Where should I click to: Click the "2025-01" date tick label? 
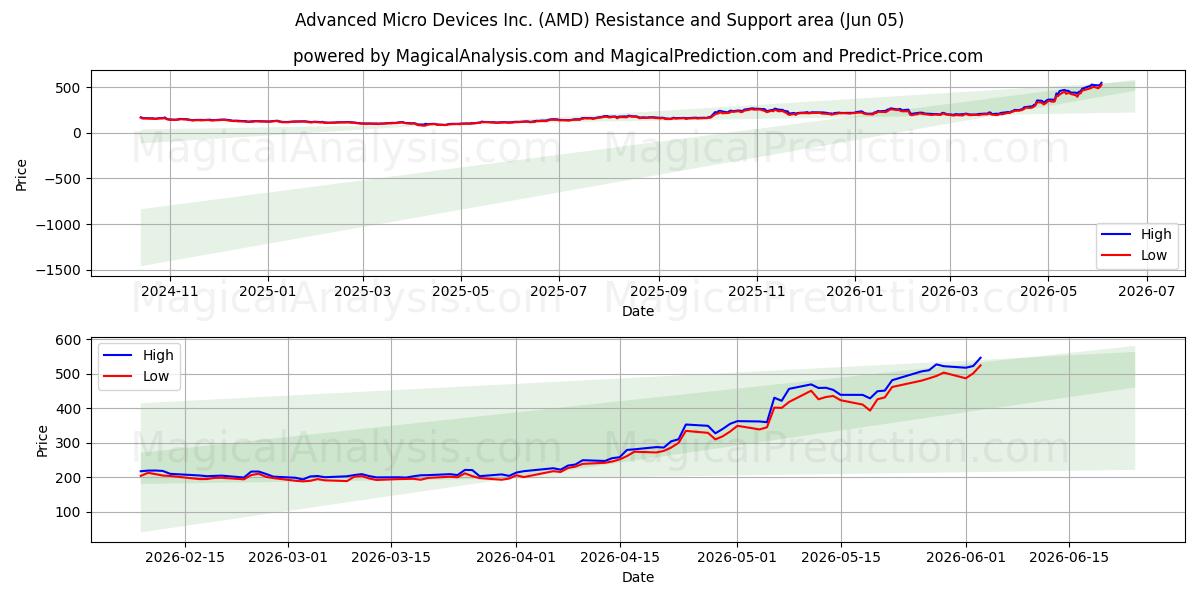(x=268, y=291)
